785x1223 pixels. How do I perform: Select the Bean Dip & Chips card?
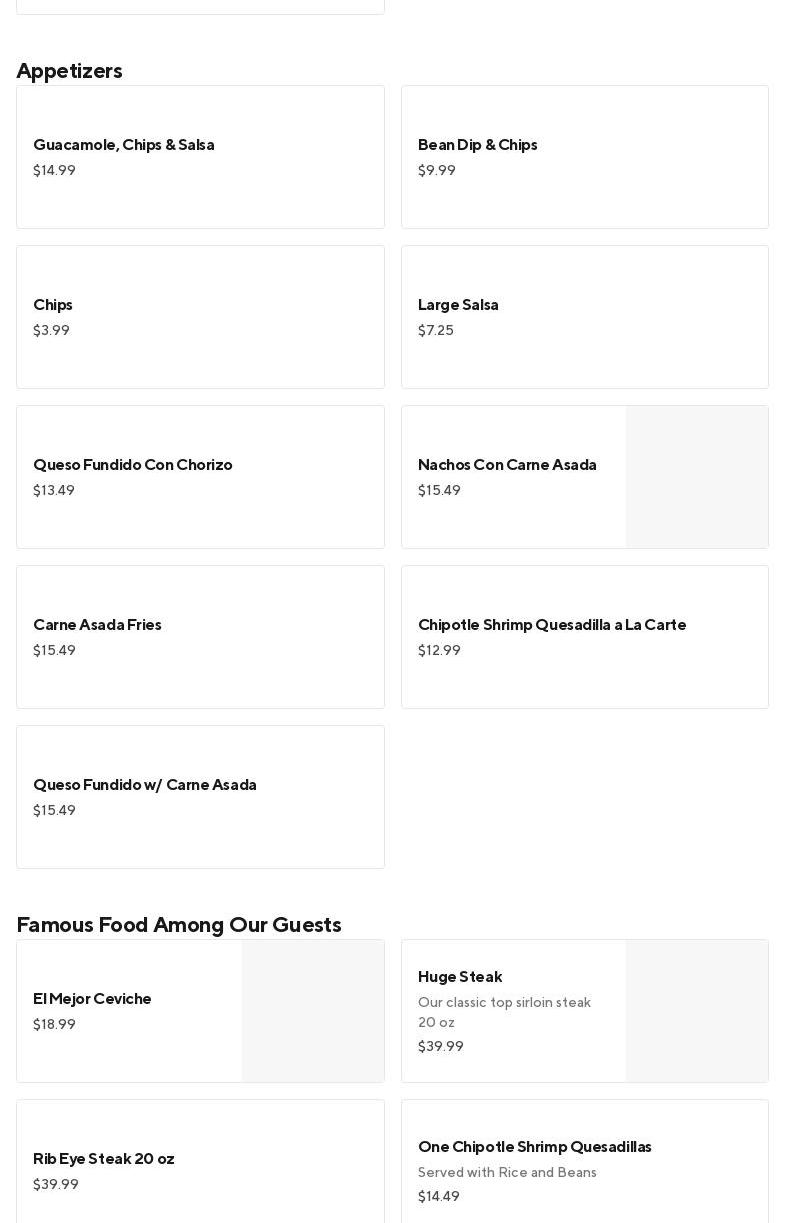coord(584,157)
